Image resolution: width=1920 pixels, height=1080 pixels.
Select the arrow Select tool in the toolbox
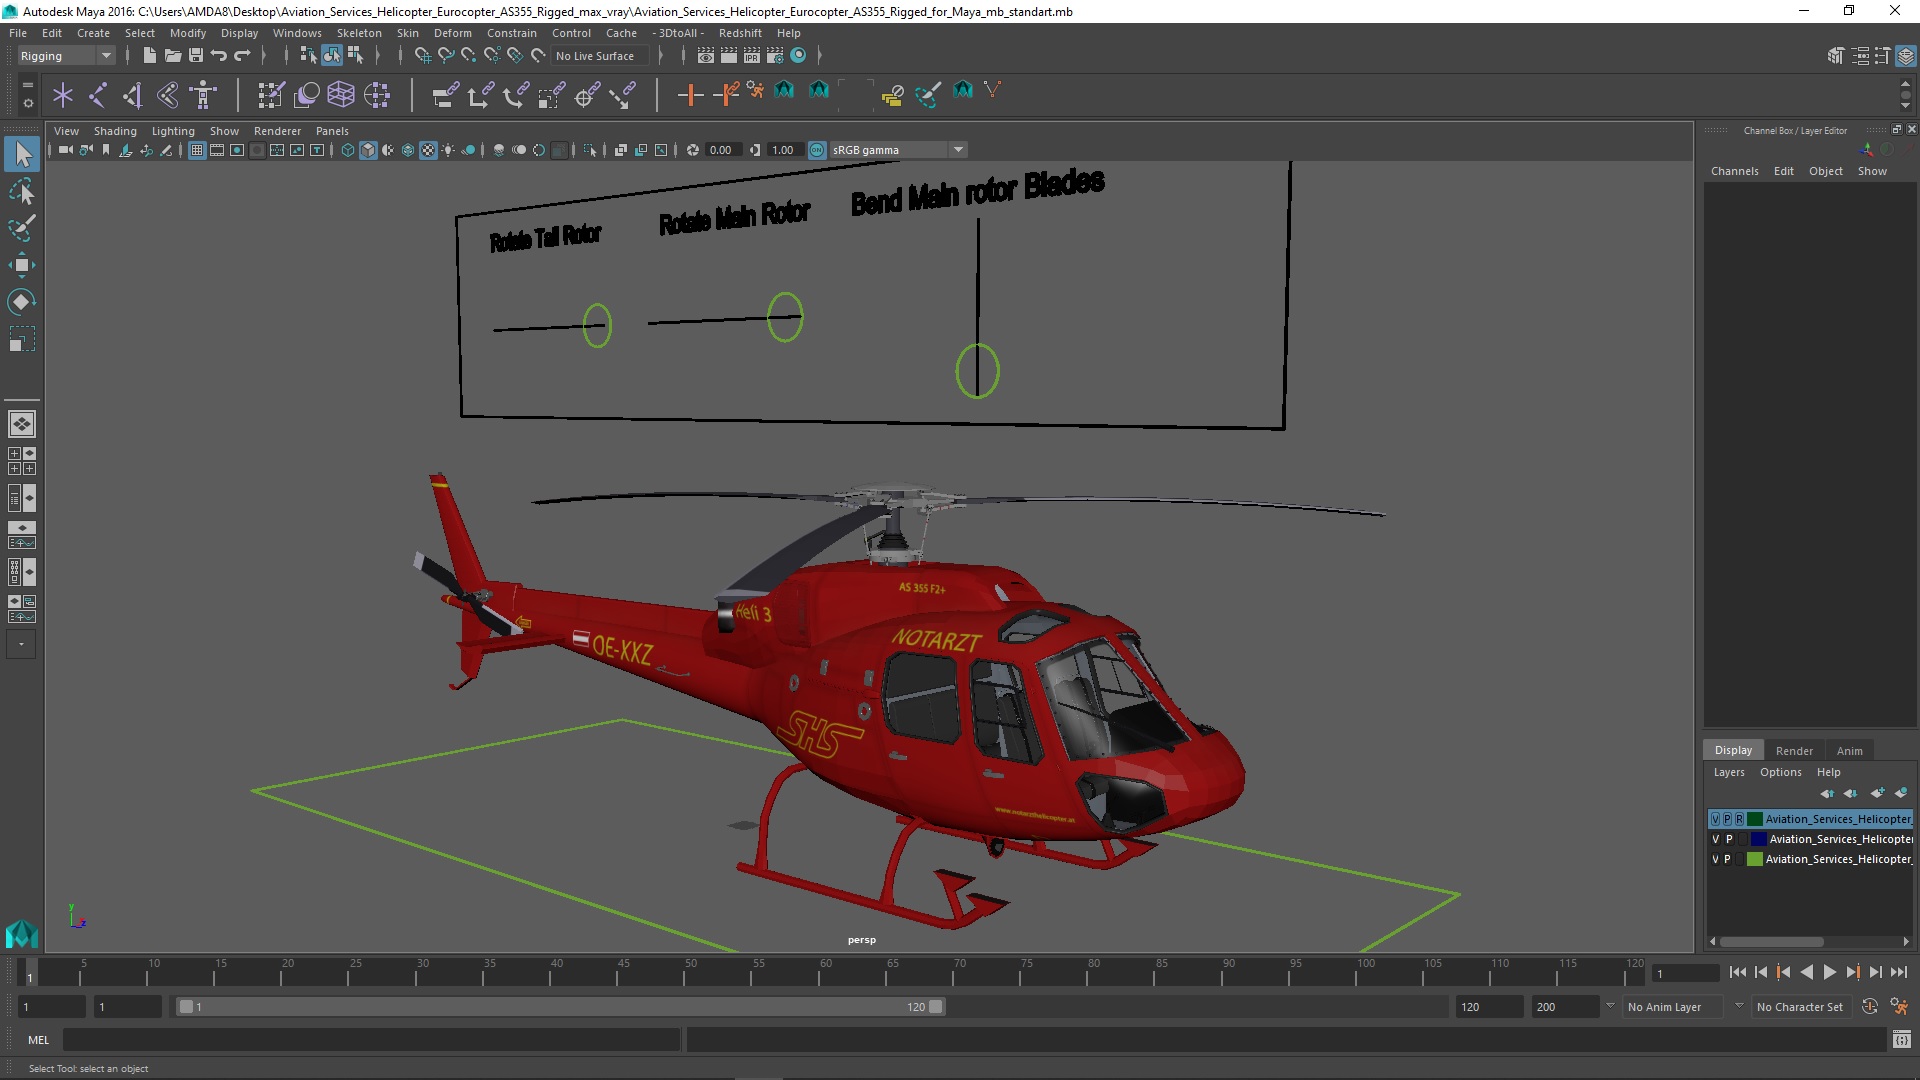tap(22, 154)
